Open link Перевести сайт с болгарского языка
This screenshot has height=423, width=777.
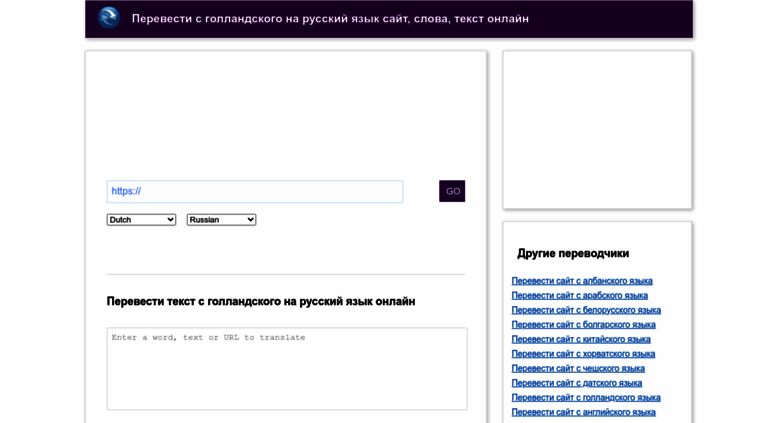tap(583, 325)
